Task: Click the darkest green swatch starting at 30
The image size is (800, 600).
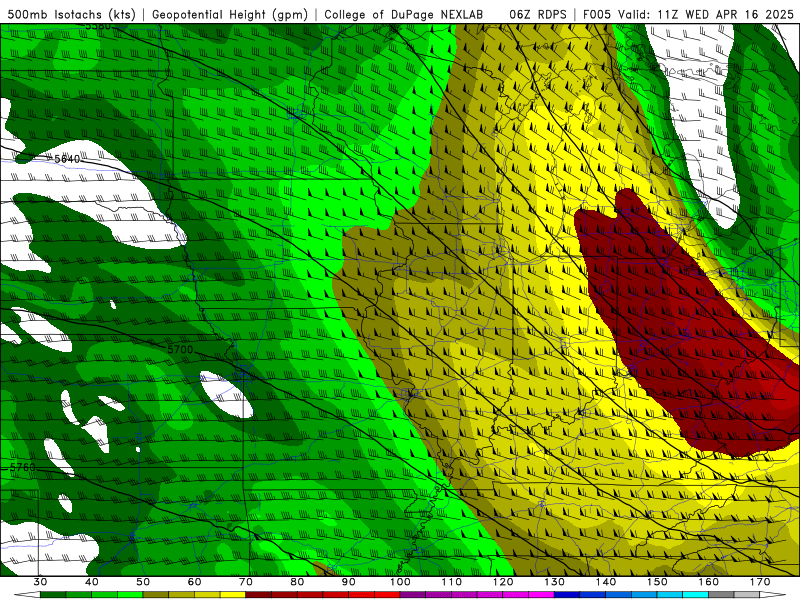Action: coord(53,595)
